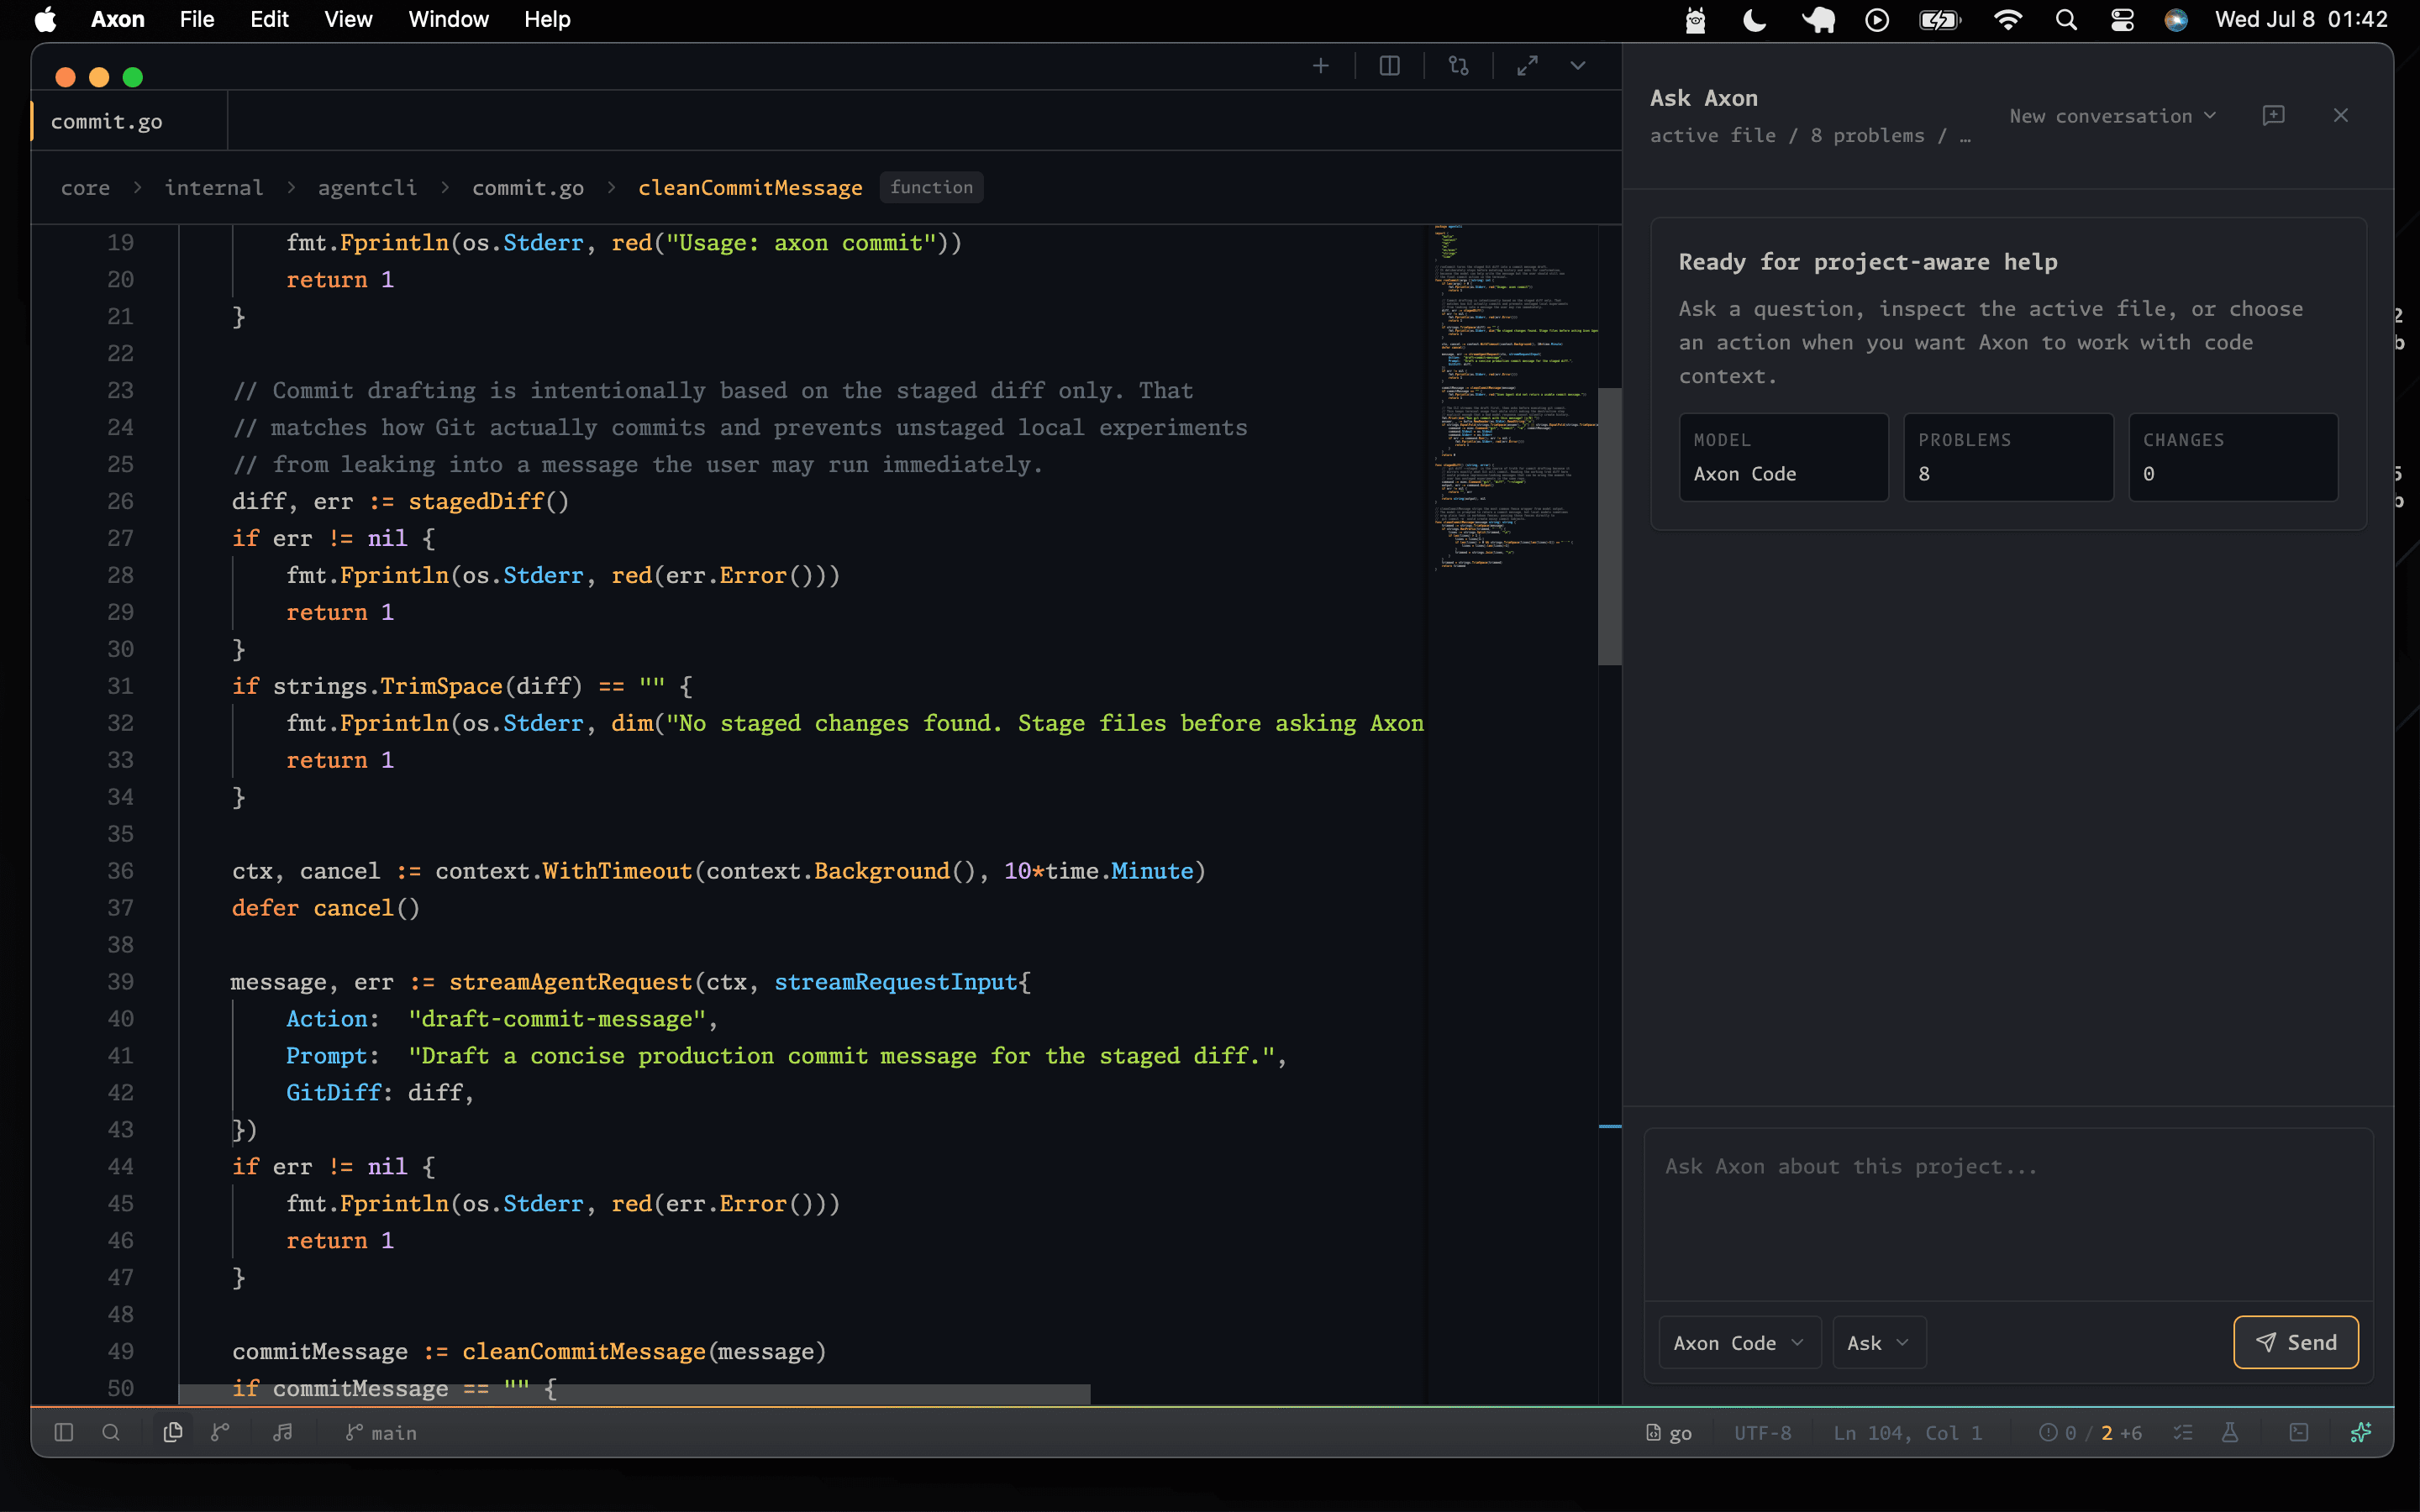
Task: Open the Axon app menu
Action: (117, 19)
